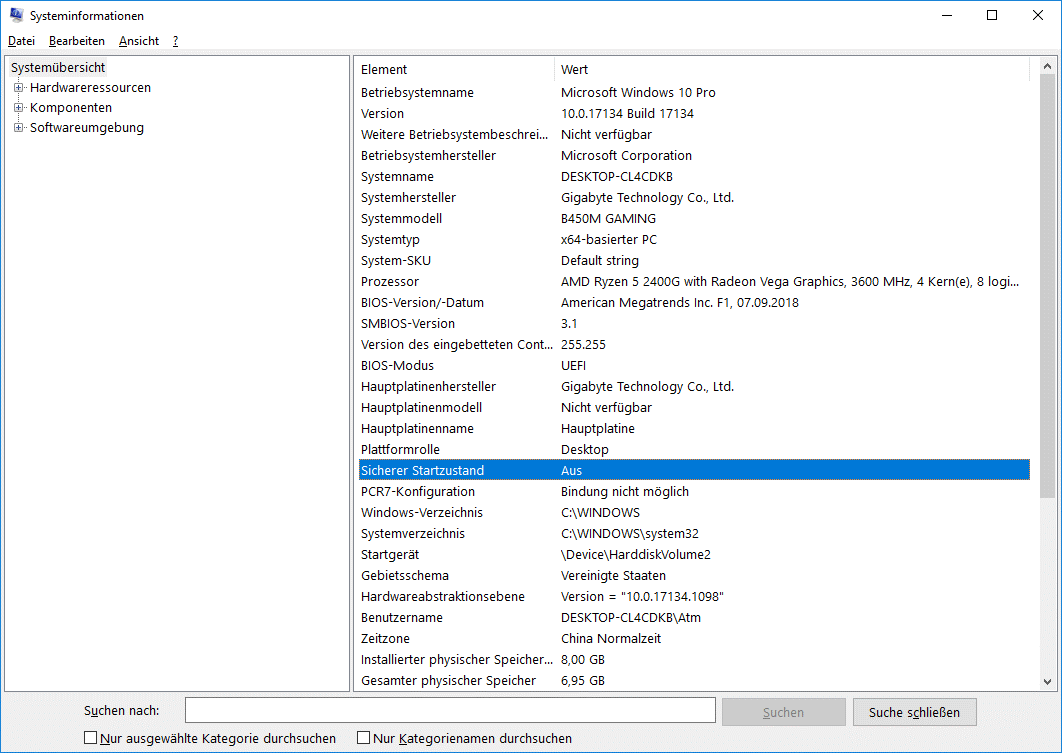Click the scrollbar up arrow
This screenshot has width=1062, height=753.
pos(1047,66)
